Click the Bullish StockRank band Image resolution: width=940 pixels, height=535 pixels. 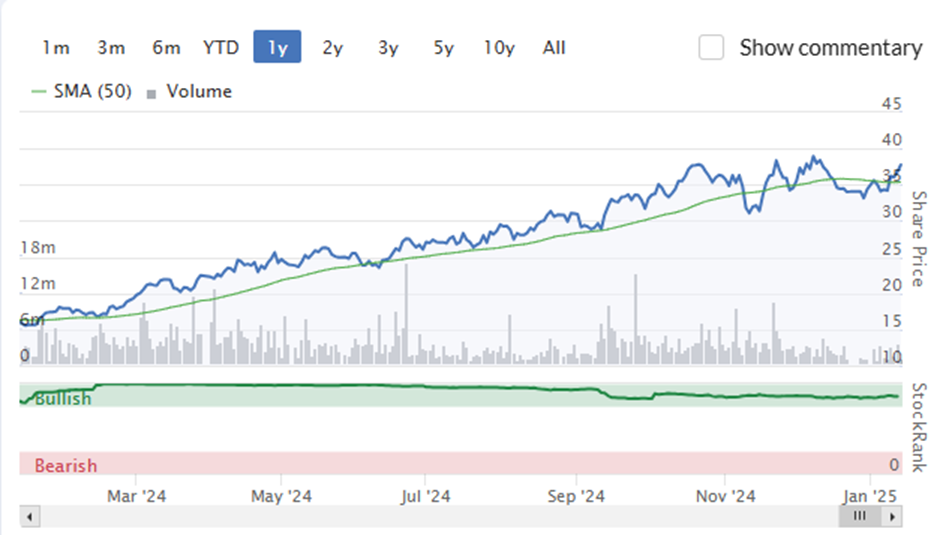[460, 395]
